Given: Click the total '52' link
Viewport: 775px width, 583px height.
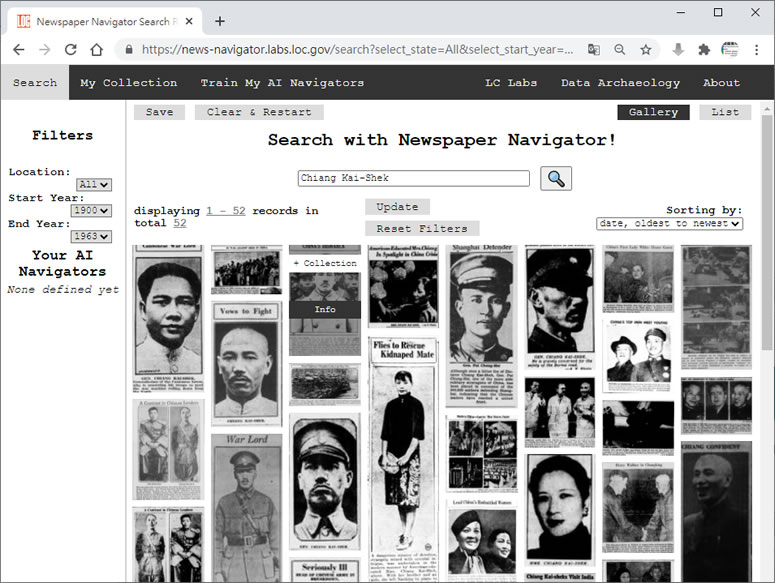Looking at the screenshot, I should pyautogui.click(x=180, y=223).
